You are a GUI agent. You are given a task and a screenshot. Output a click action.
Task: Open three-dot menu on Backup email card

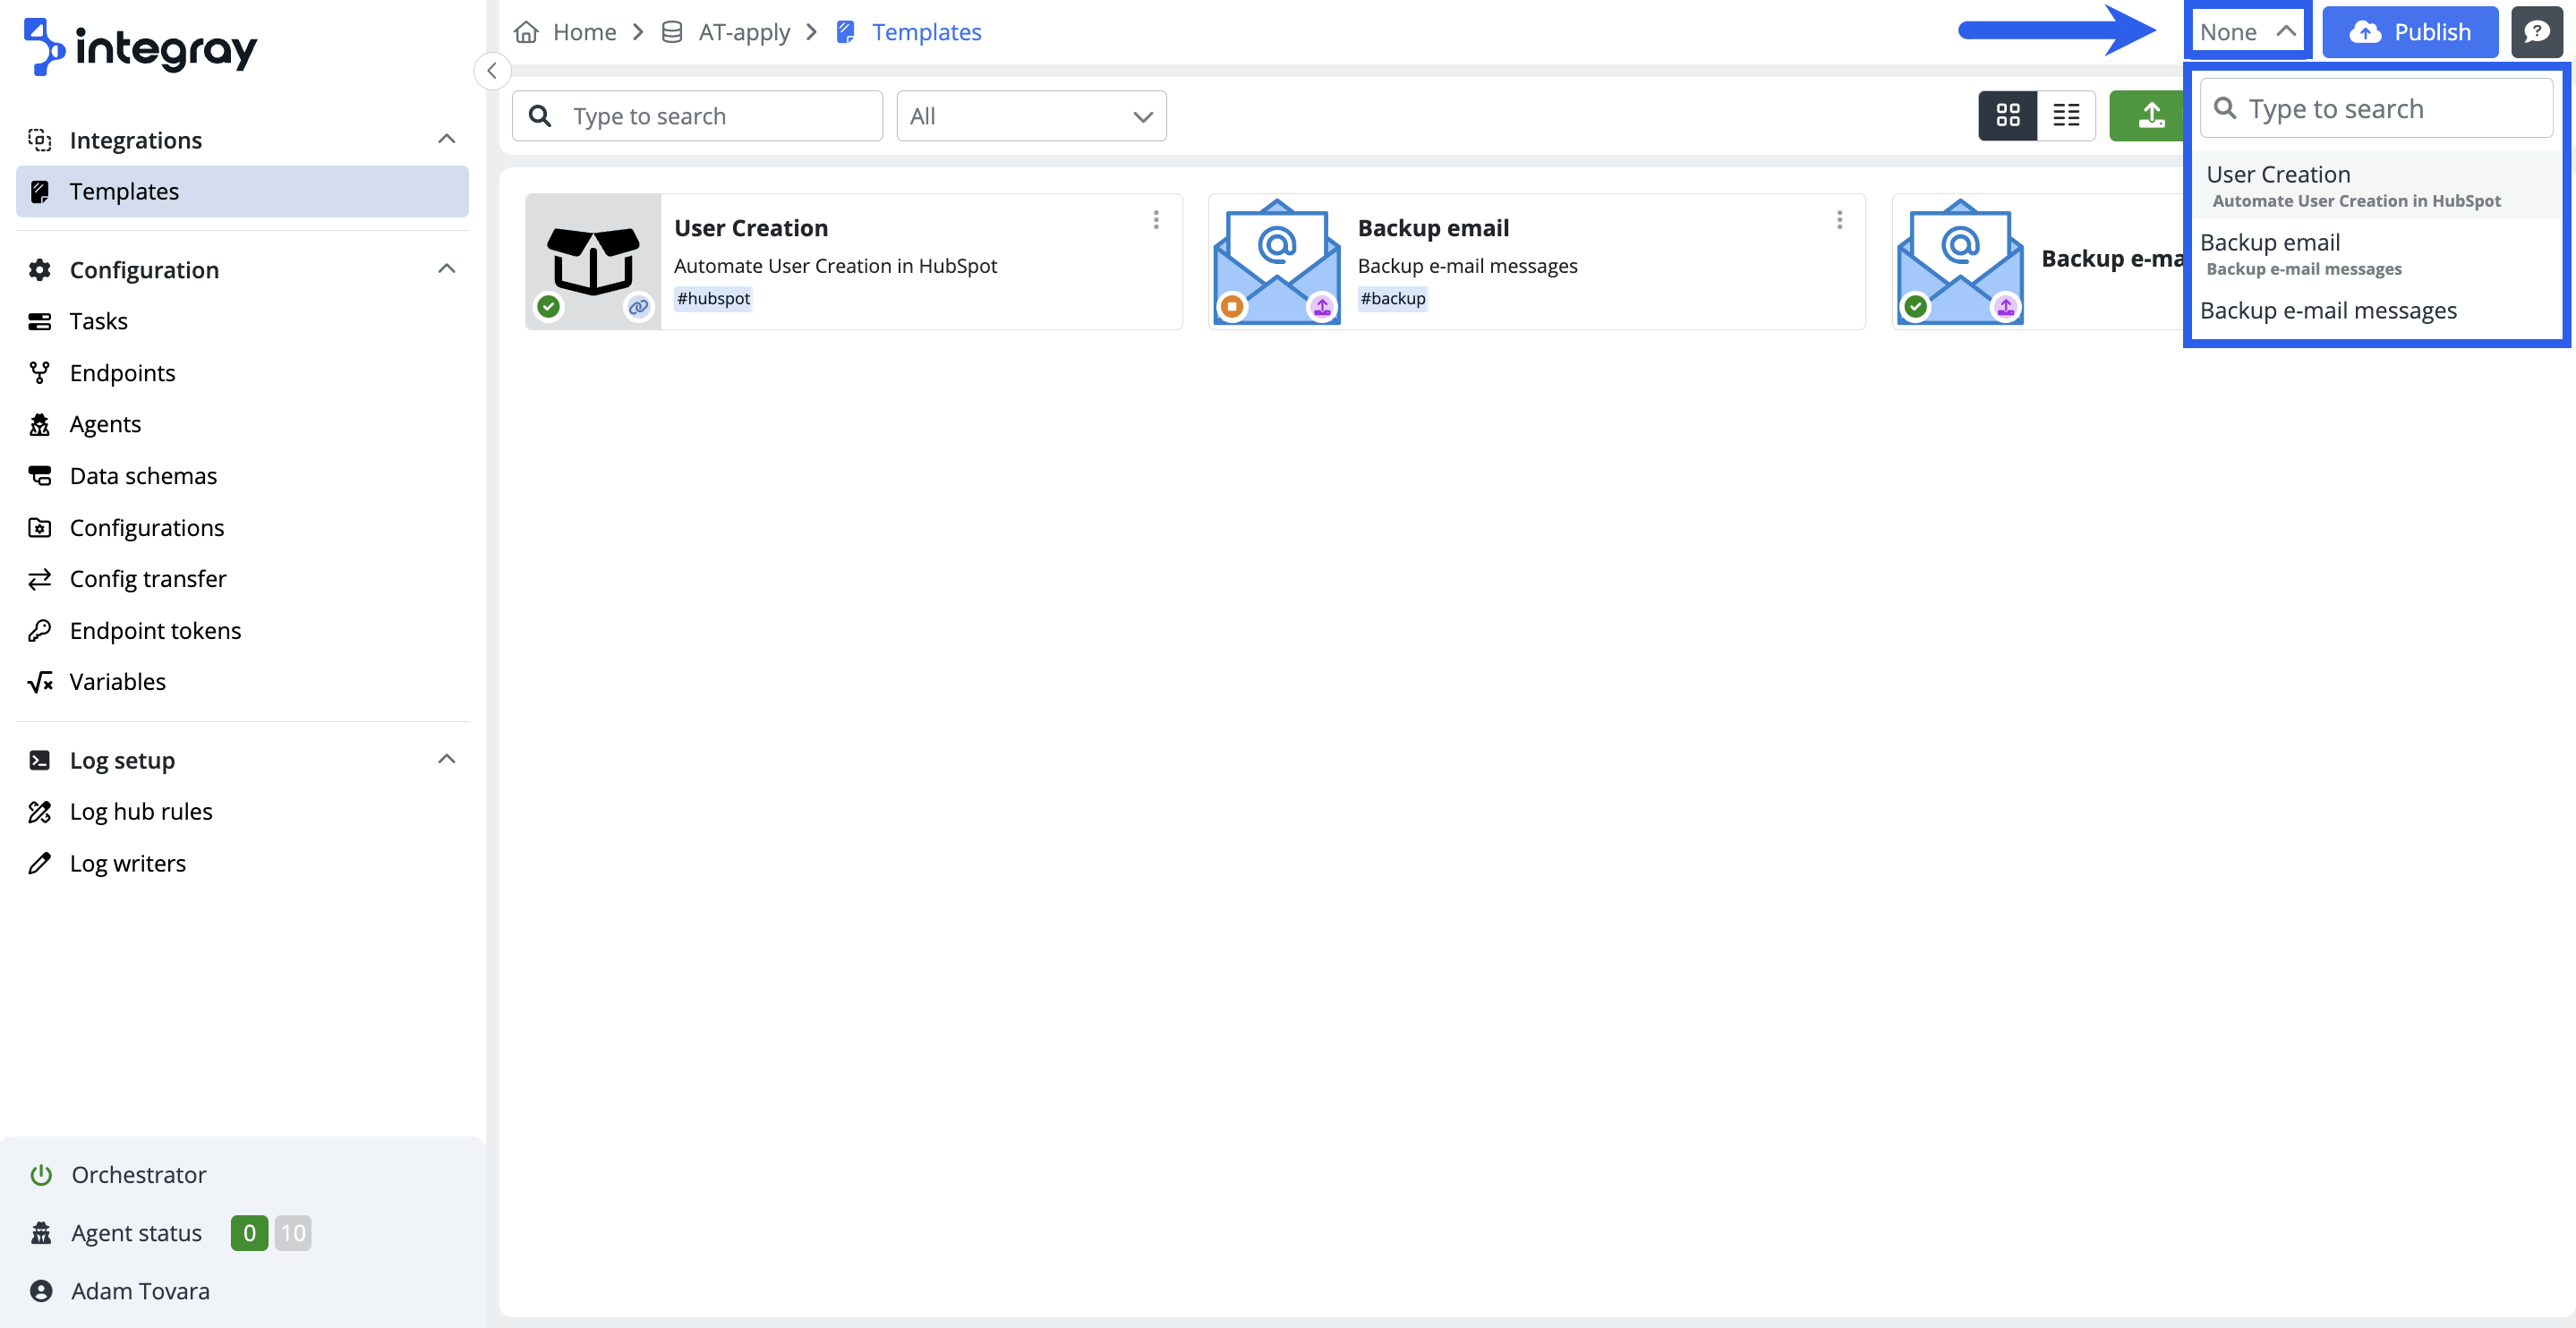coord(1839,220)
